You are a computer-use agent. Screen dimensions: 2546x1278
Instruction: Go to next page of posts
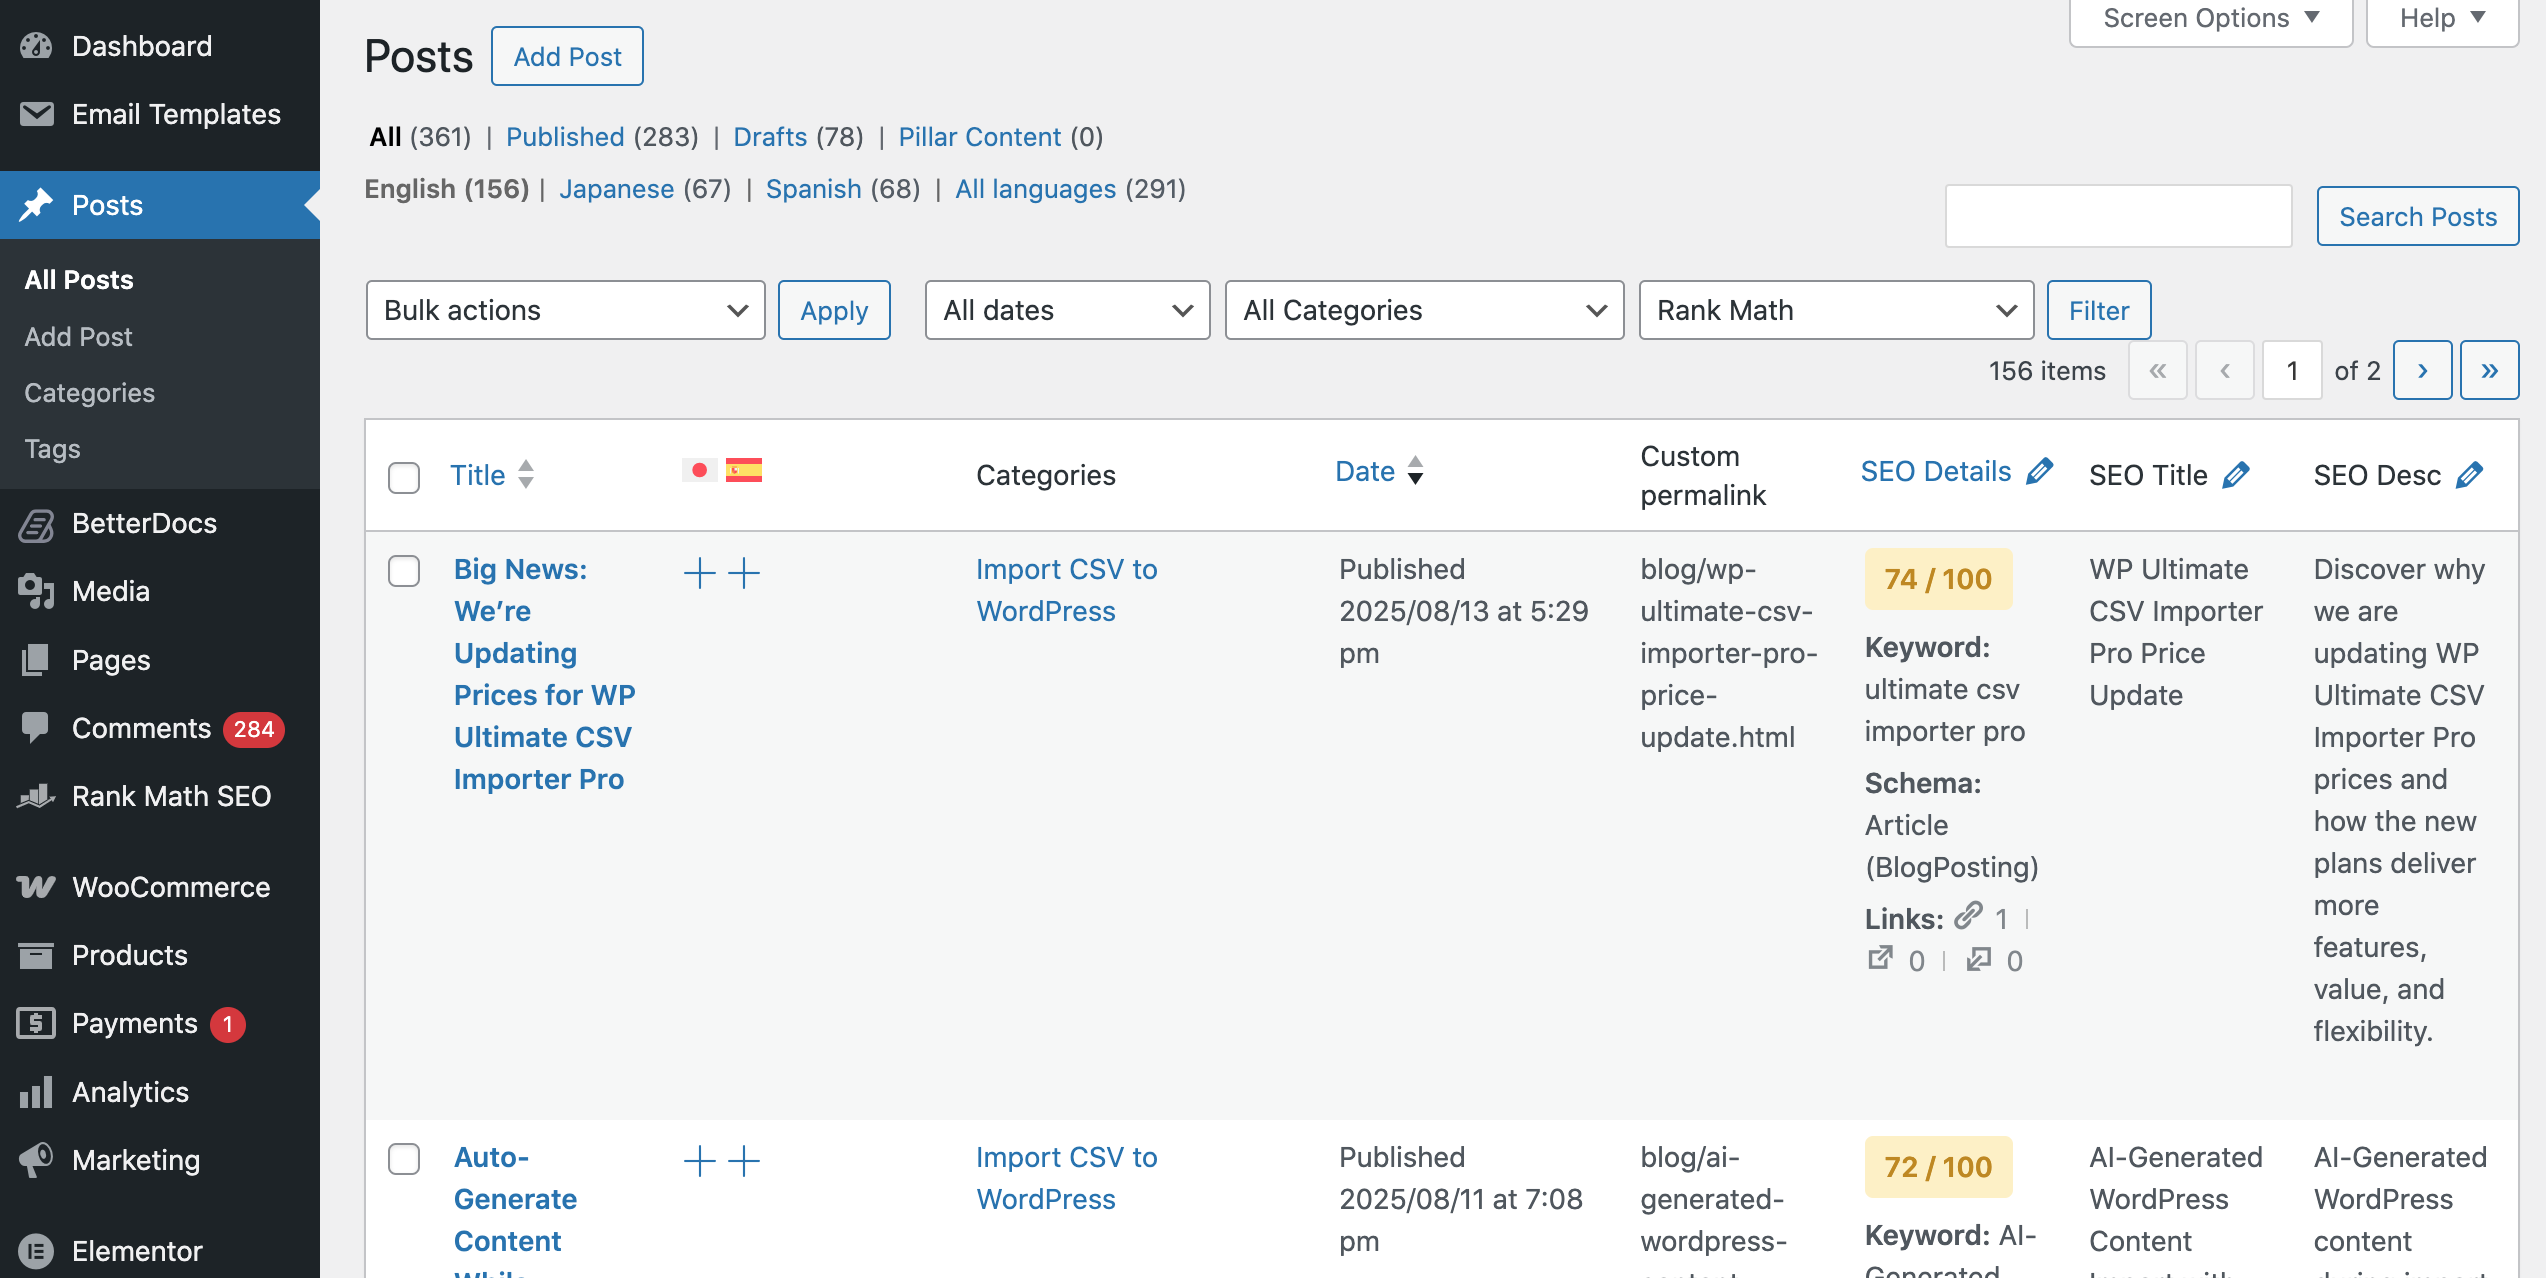(2422, 371)
